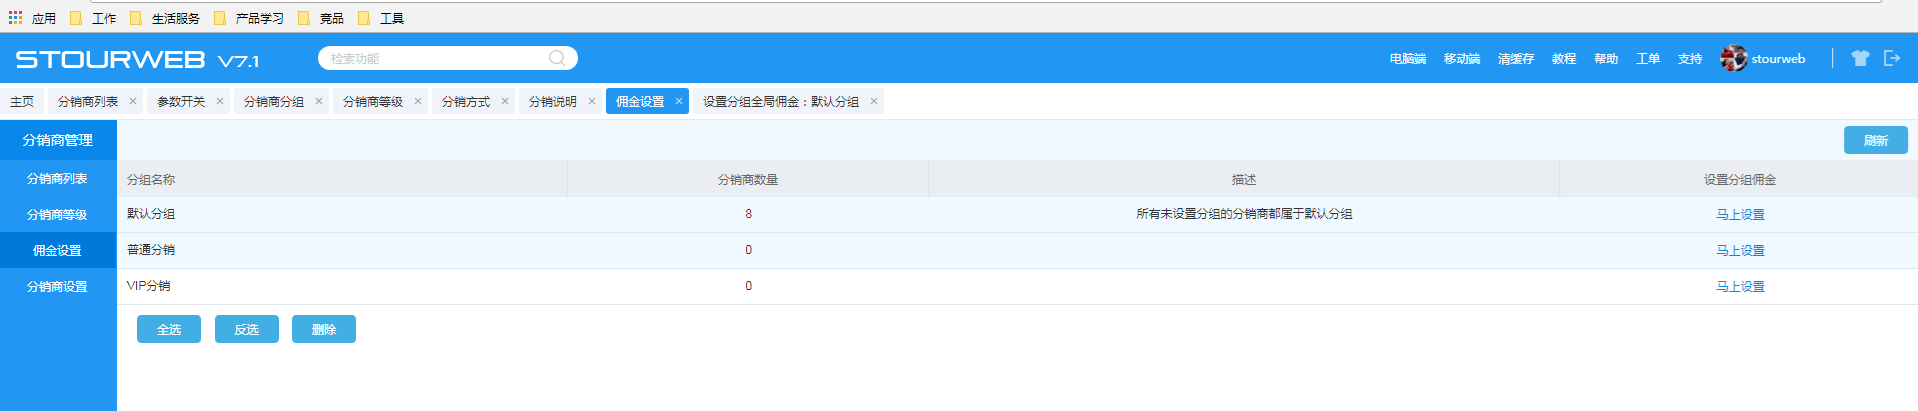
Task: Open 分销商设置 in the sidebar
Action: tap(57, 286)
